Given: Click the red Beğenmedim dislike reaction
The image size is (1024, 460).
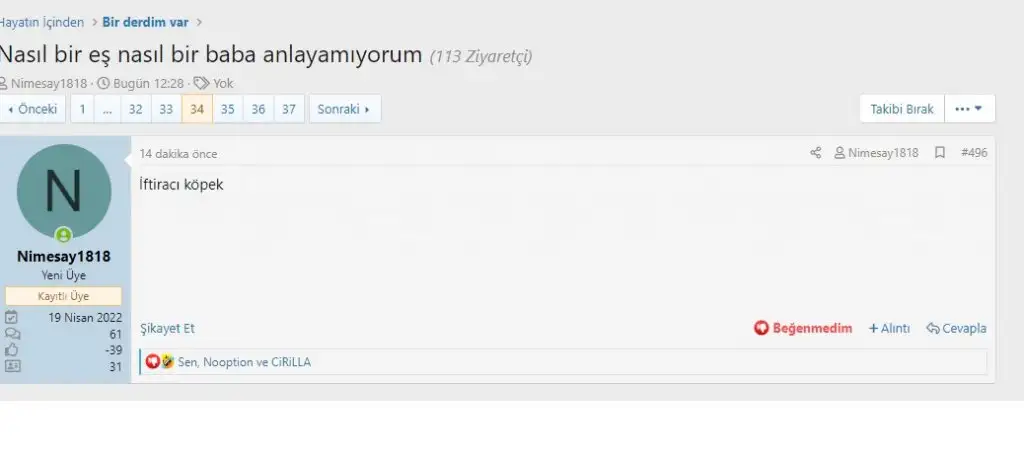Looking at the screenshot, I should (803, 328).
